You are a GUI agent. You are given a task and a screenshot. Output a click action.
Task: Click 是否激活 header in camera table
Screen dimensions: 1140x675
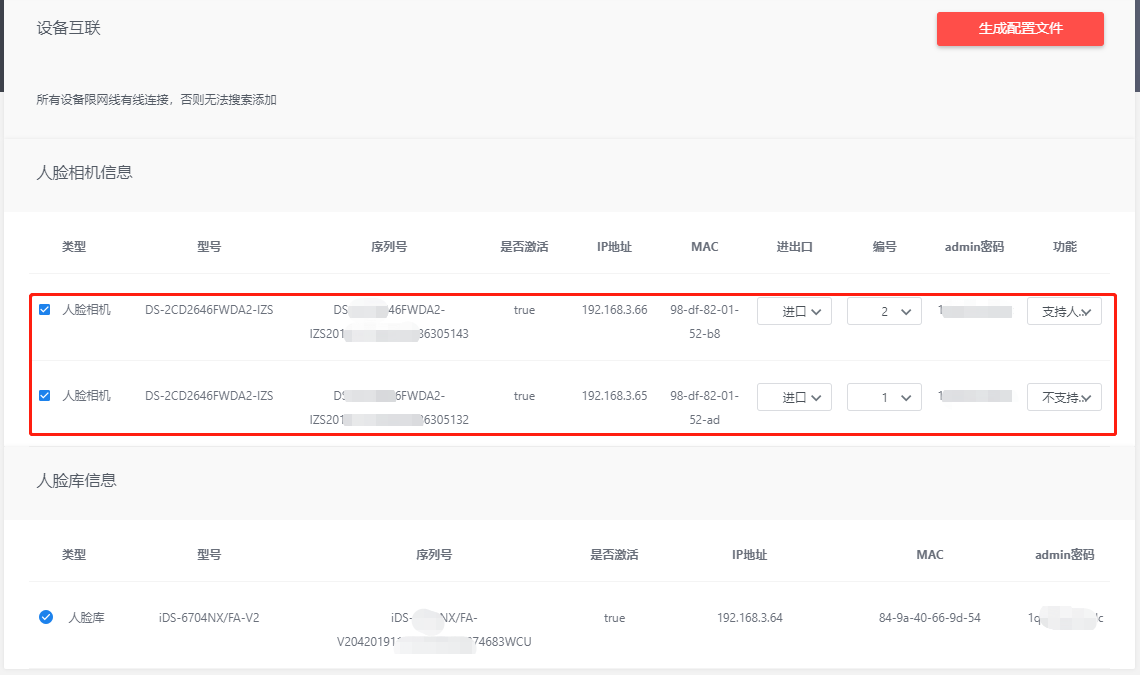point(524,247)
